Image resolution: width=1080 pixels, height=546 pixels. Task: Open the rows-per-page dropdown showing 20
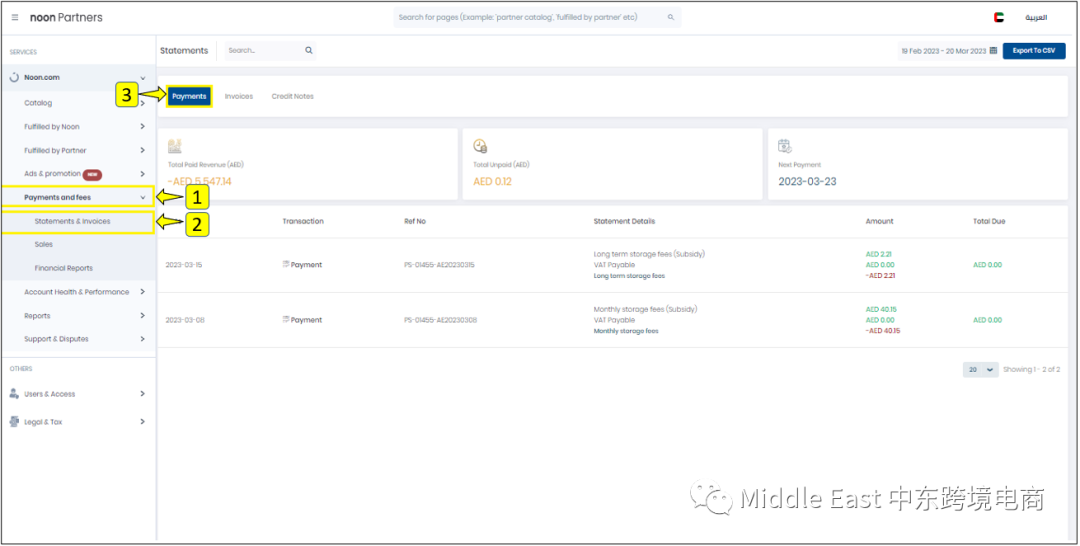click(x=981, y=370)
